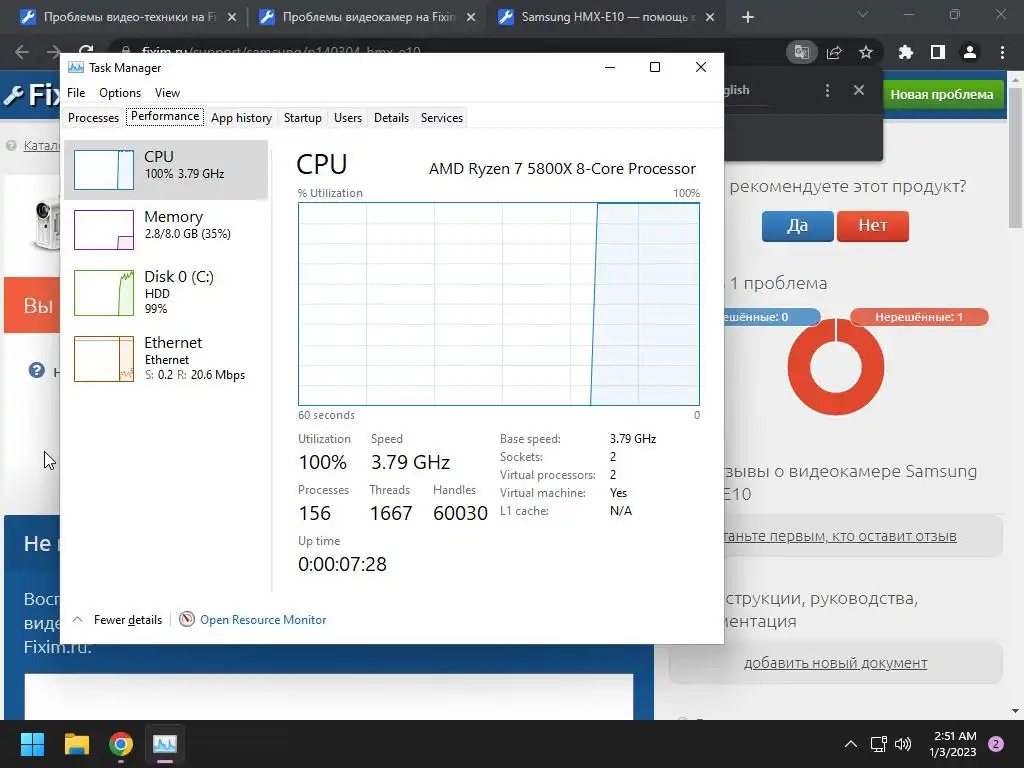Click the volume speaker tray icon

[x=903, y=744]
